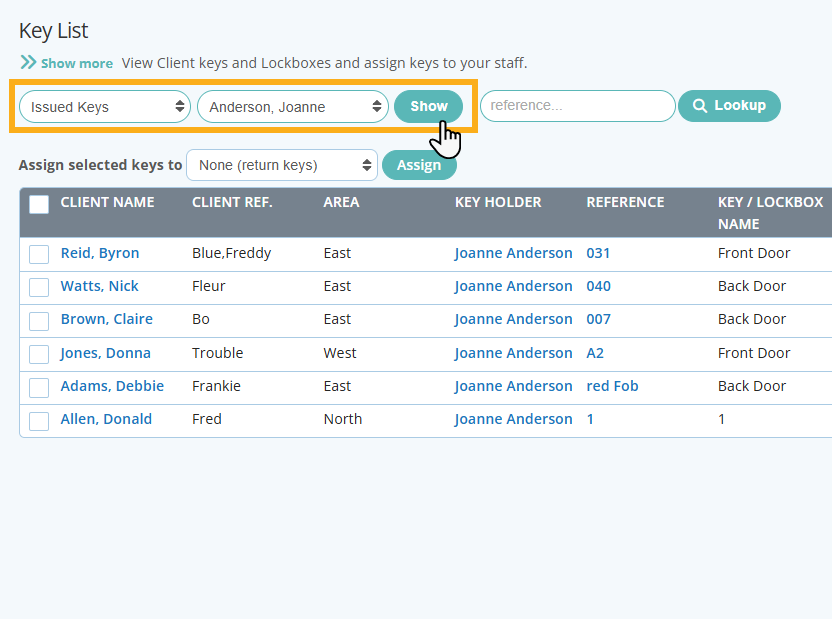Image resolution: width=832 pixels, height=619 pixels.
Task: Click Joanne Anderson key holder in Watts row
Action: [x=513, y=286]
